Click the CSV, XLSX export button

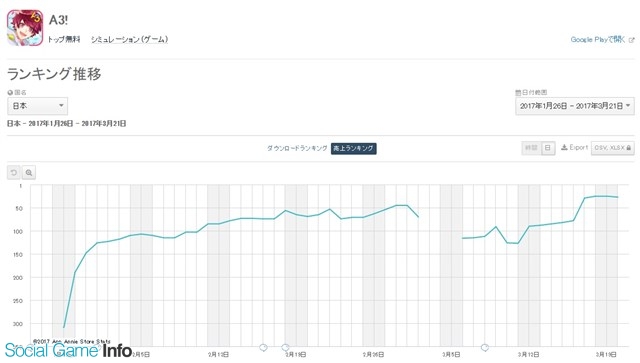(613, 148)
